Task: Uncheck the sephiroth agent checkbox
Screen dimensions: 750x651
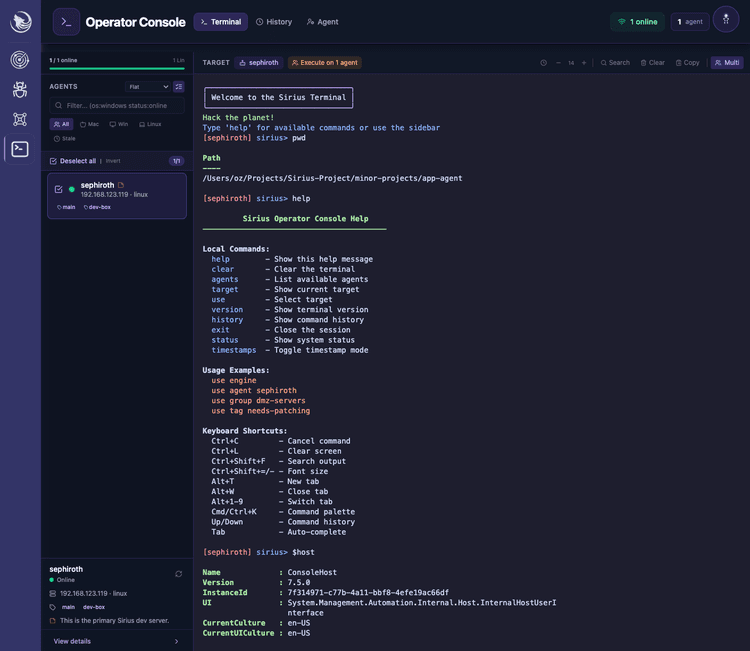Action: click(58, 189)
